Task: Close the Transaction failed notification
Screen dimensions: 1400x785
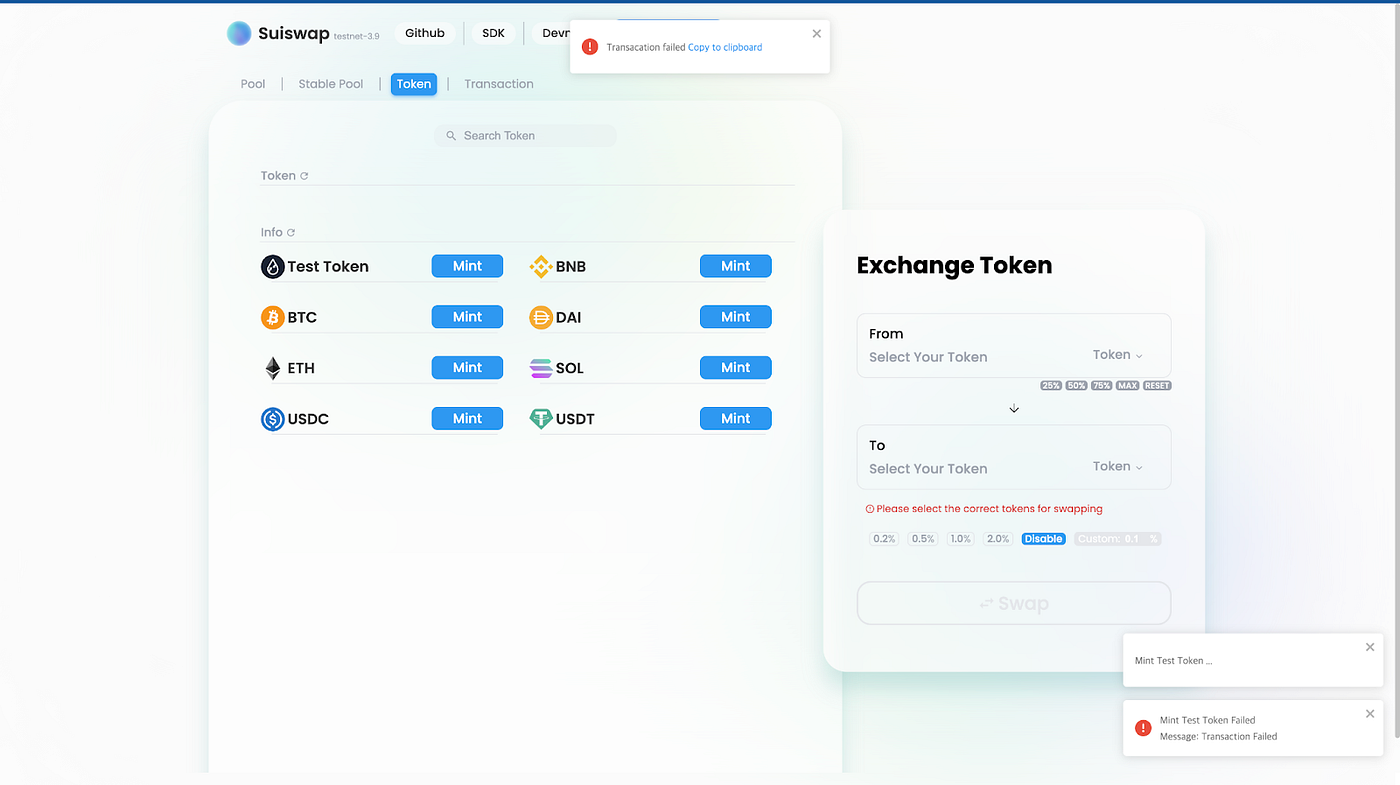Action: [817, 34]
